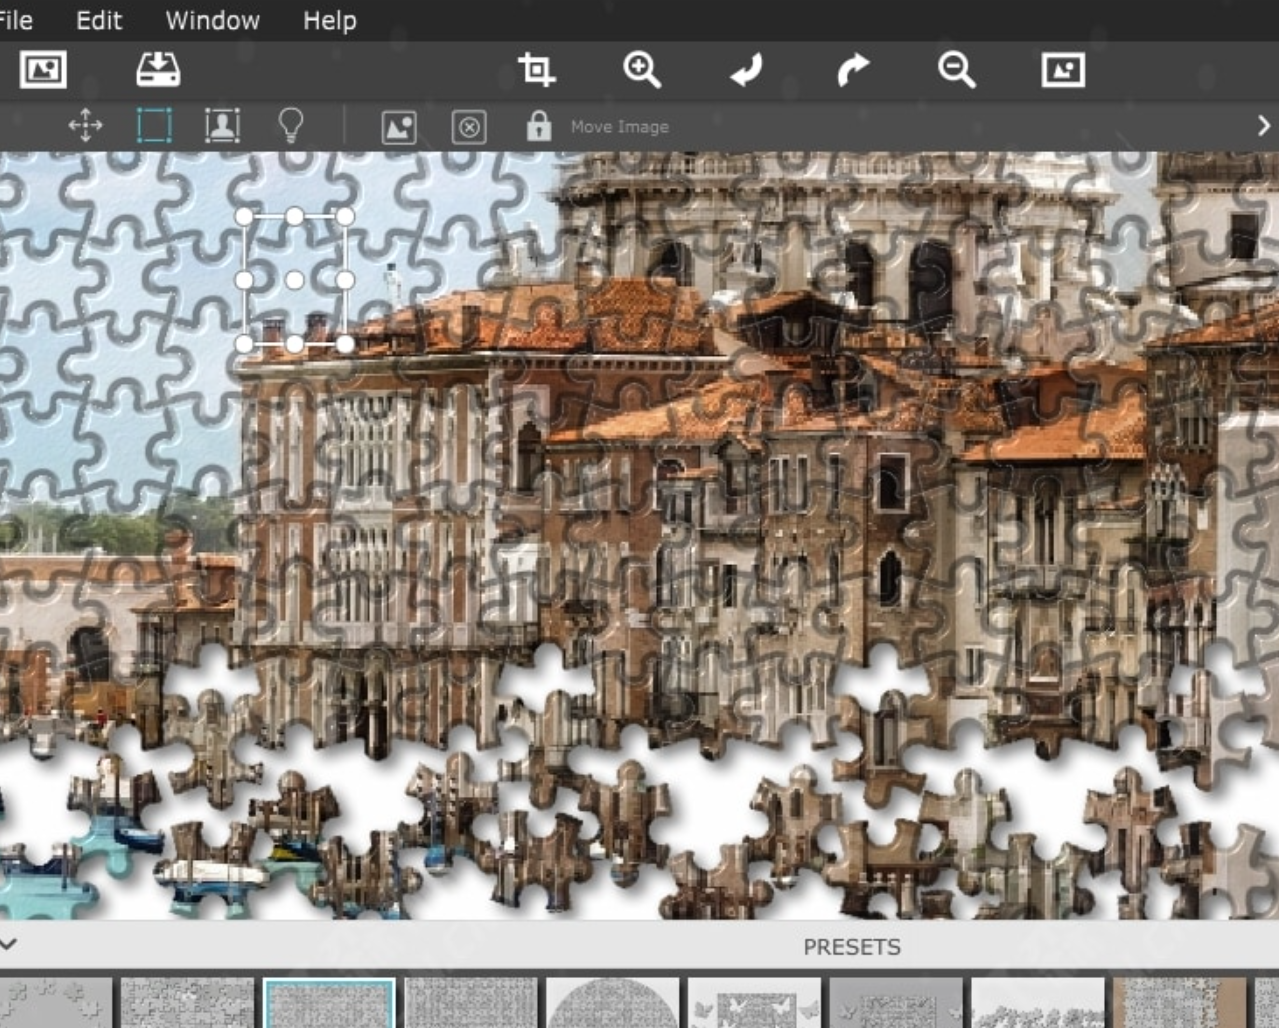Click the PRESETS panel title

click(852, 947)
